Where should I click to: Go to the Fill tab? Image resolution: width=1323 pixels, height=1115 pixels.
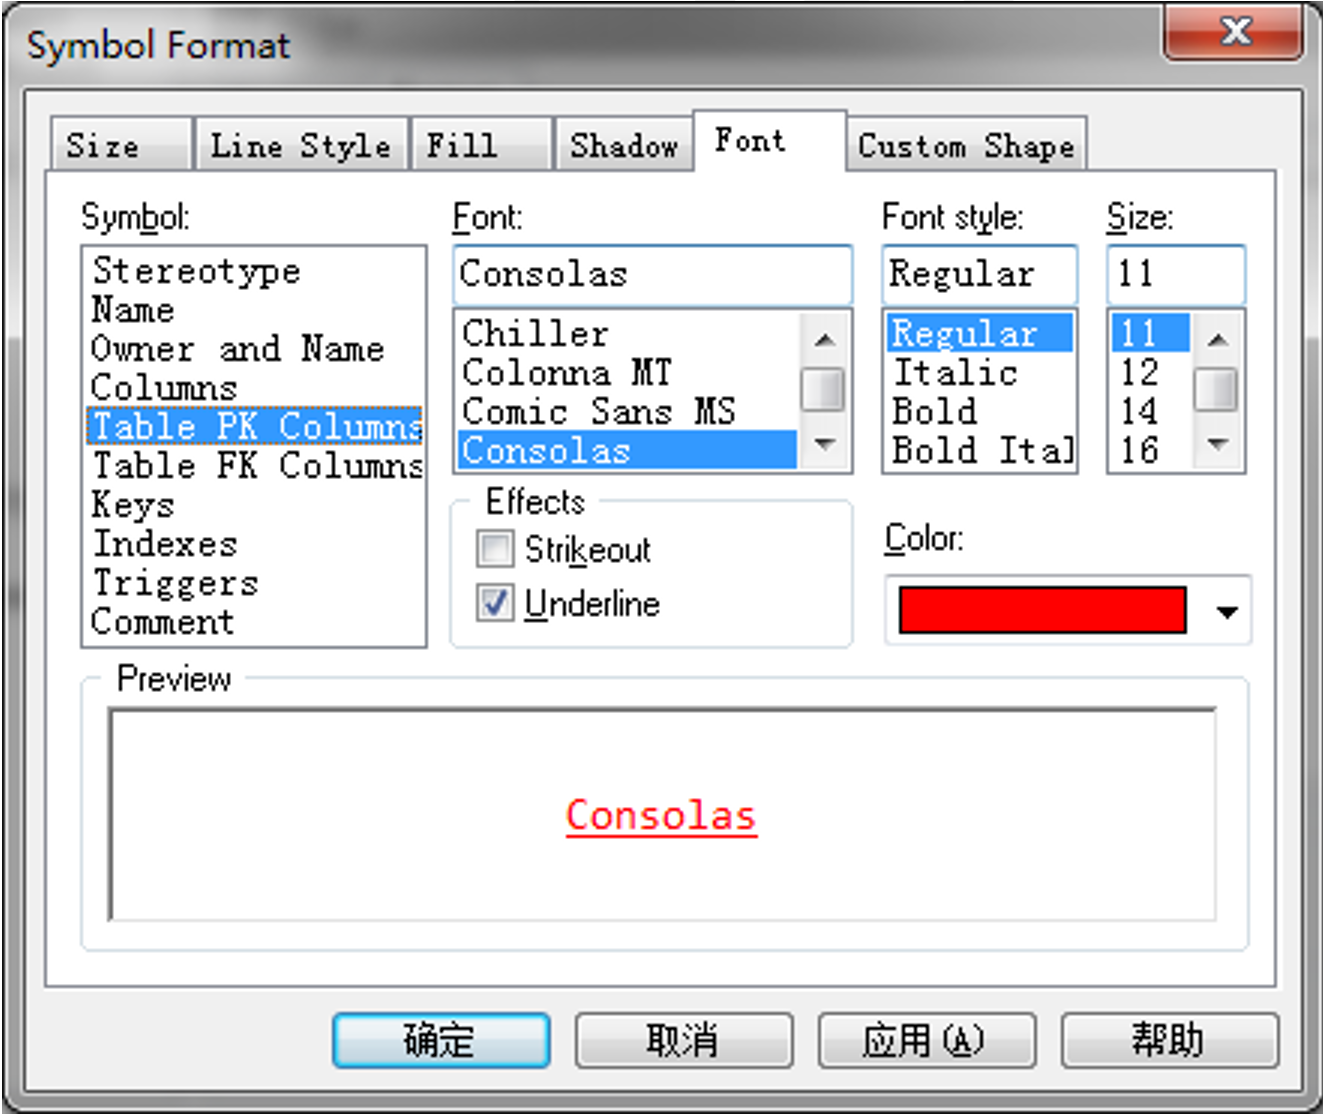point(481,145)
